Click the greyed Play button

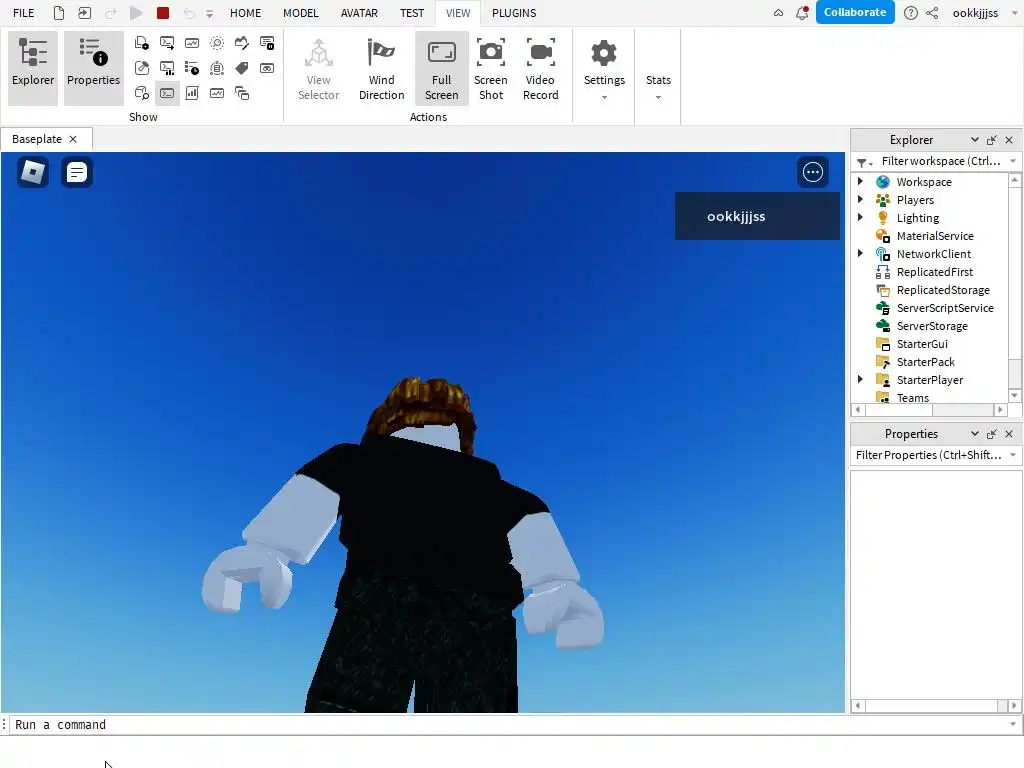[x=136, y=12]
